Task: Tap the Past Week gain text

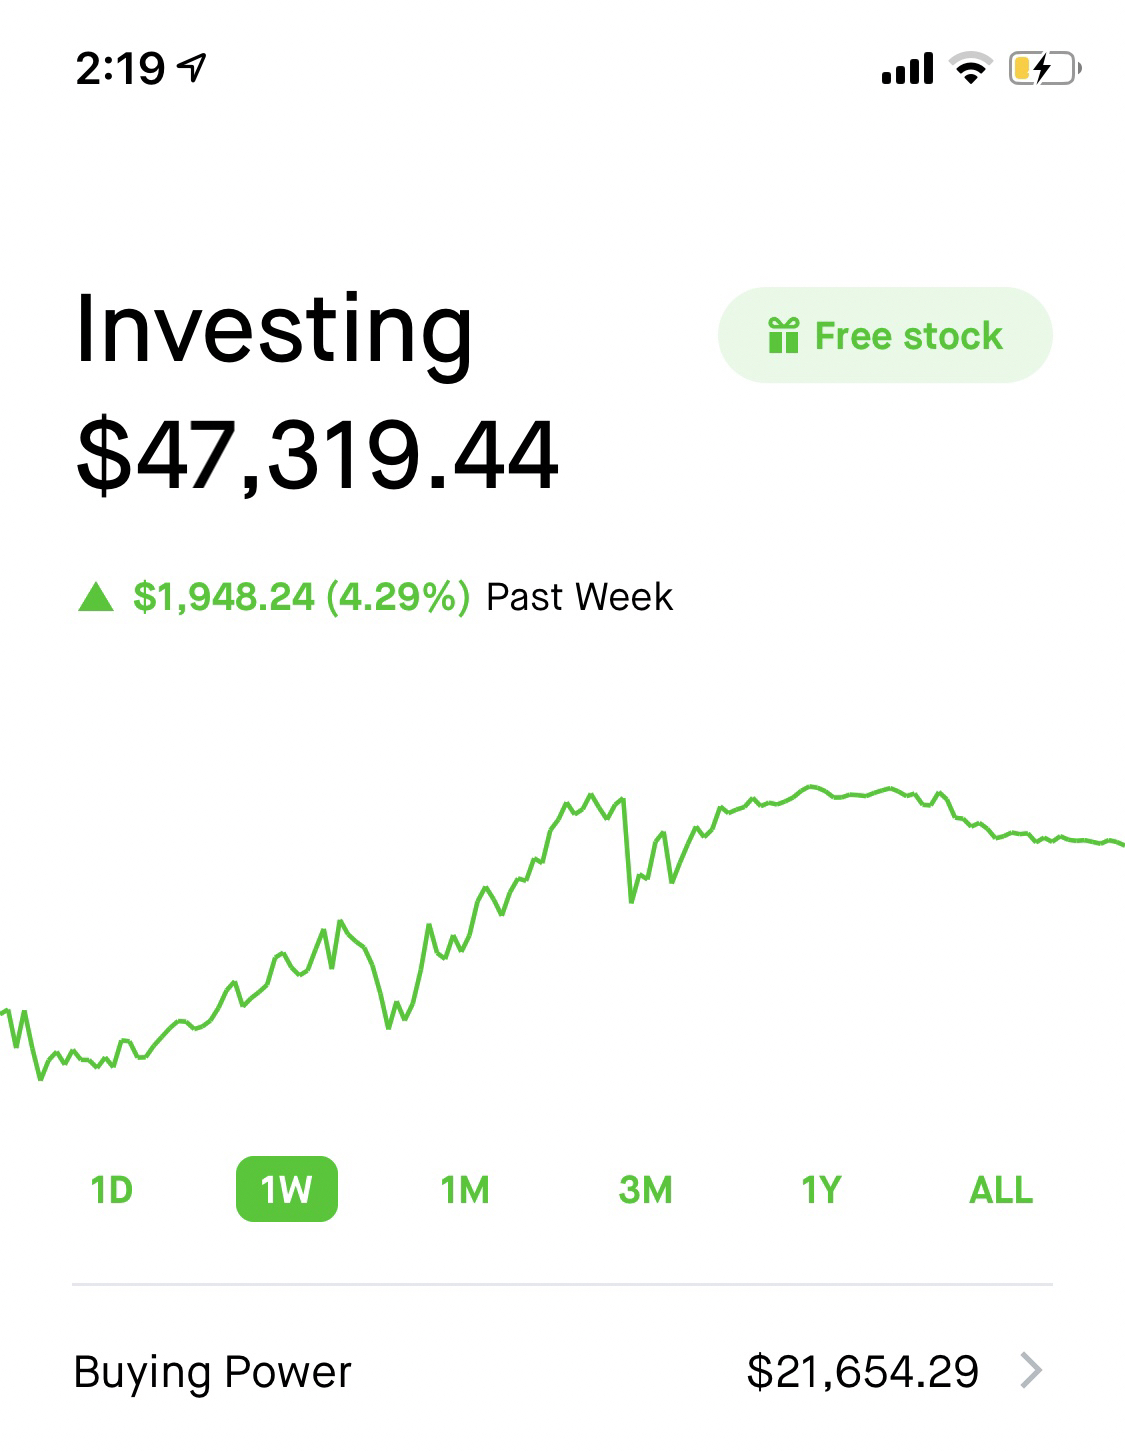Action: (578, 597)
